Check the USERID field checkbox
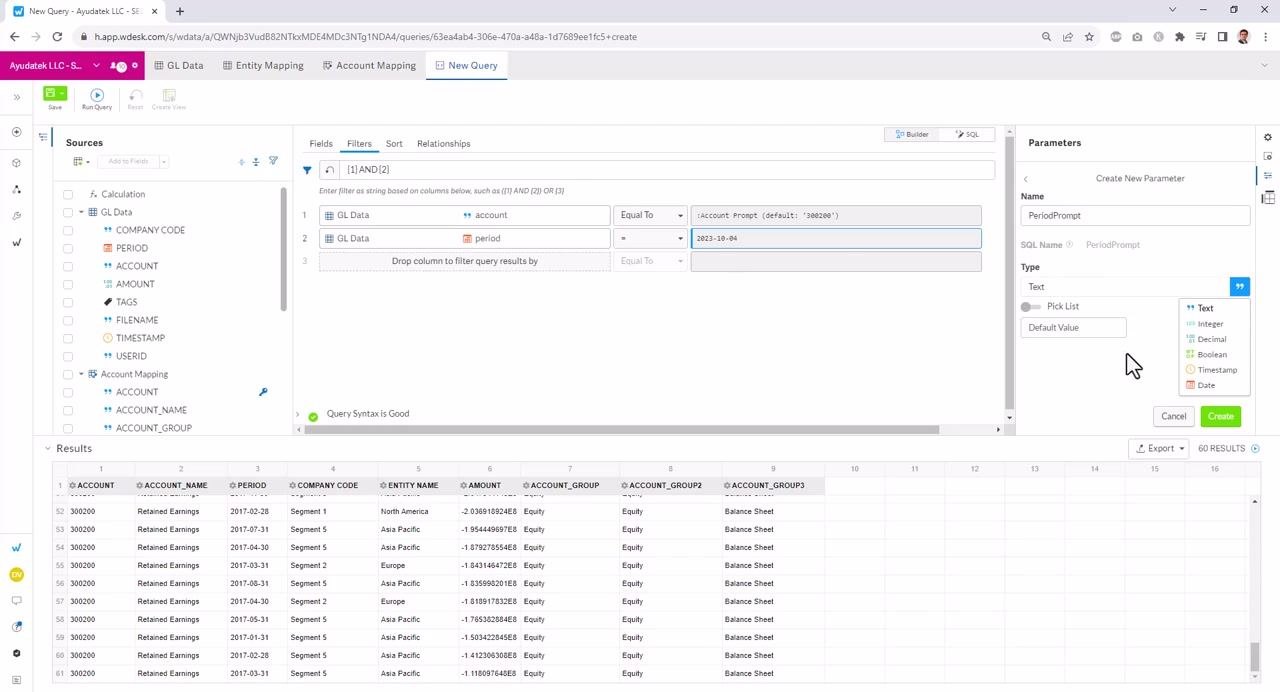The image size is (1280, 692). pos(68,356)
